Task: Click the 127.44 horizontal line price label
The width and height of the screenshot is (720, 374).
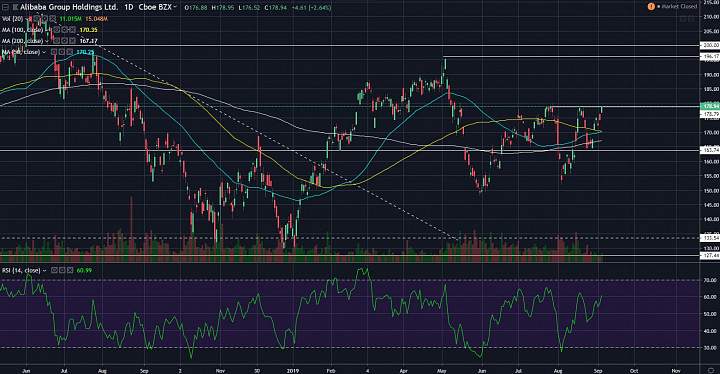Action: click(709, 255)
